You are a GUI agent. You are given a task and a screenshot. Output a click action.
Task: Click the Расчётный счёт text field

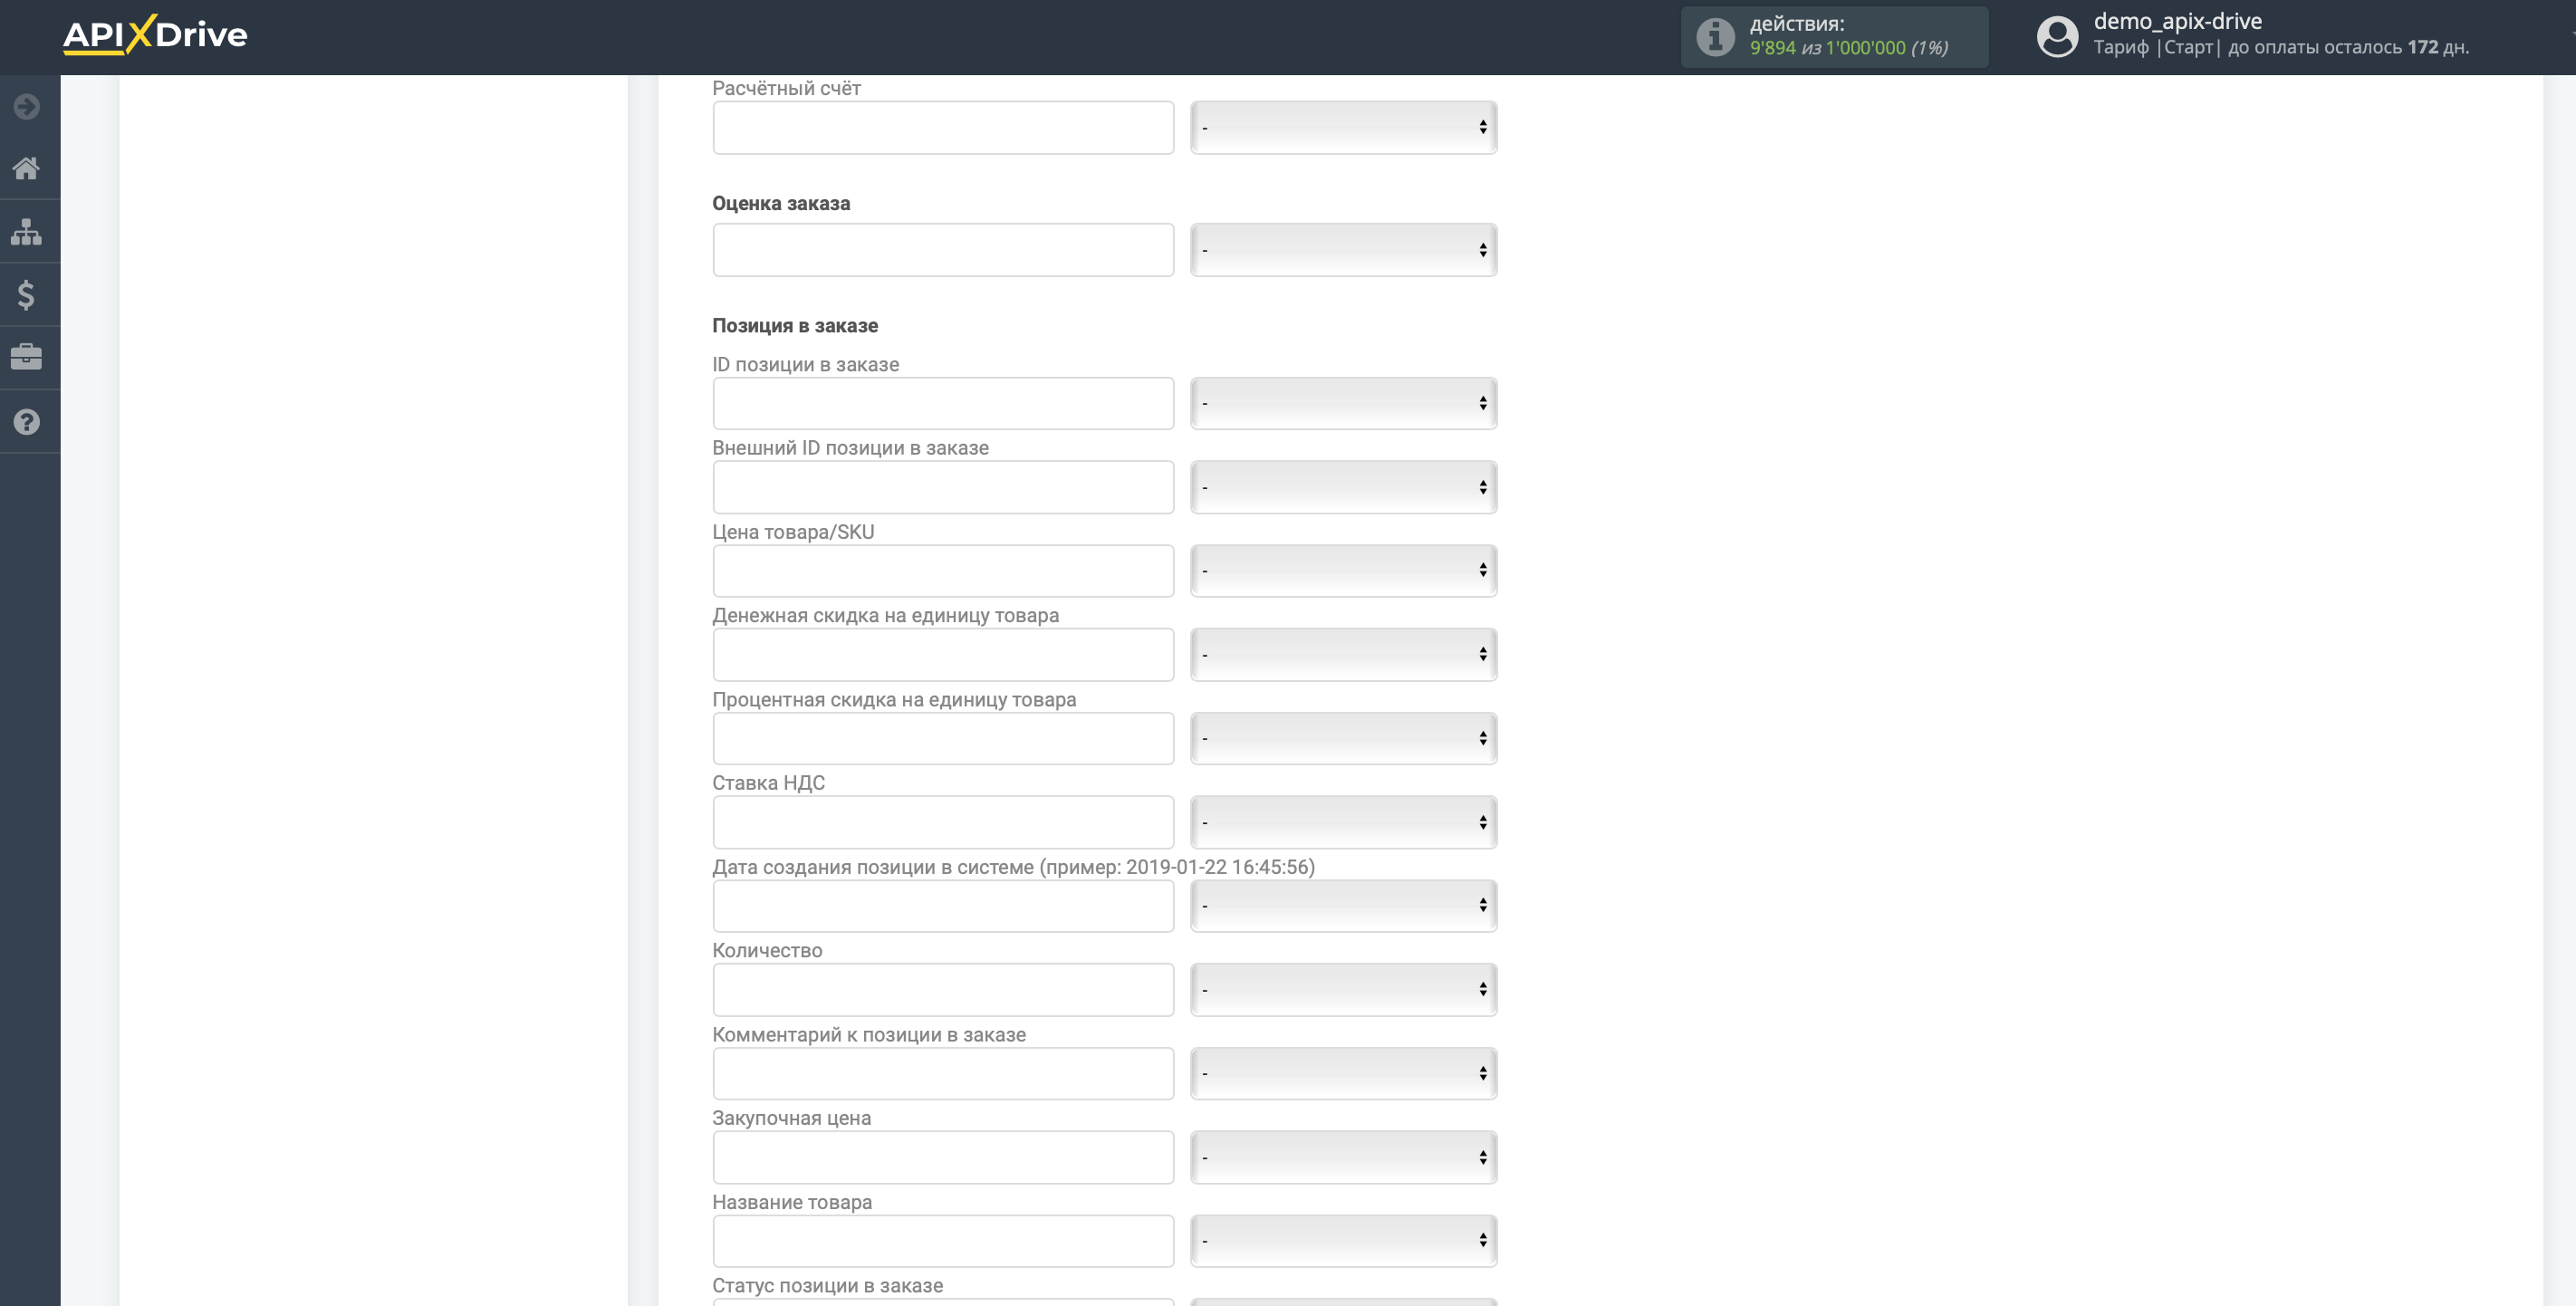pyautogui.click(x=943, y=127)
